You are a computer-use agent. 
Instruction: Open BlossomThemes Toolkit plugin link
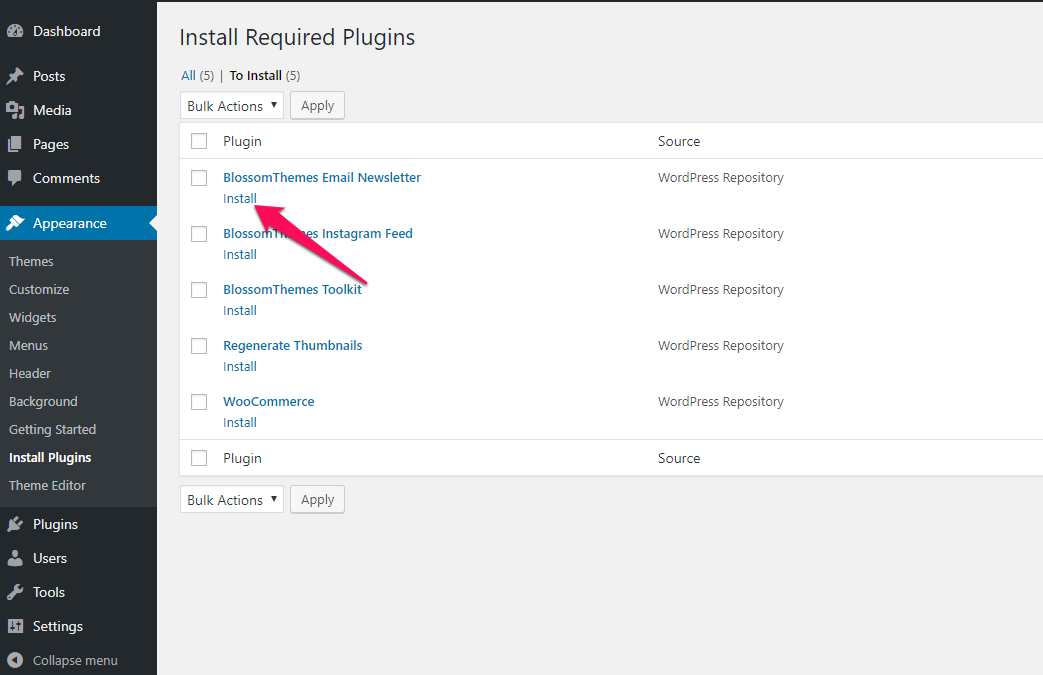(293, 289)
